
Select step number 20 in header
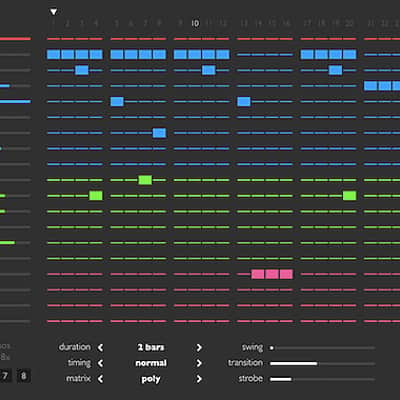pos(349,23)
